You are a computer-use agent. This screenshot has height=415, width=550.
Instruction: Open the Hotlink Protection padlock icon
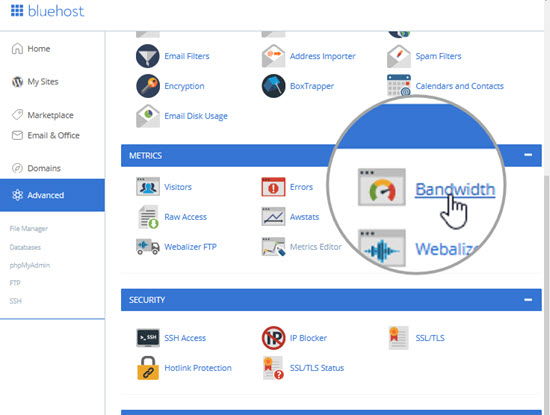pos(148,368)
